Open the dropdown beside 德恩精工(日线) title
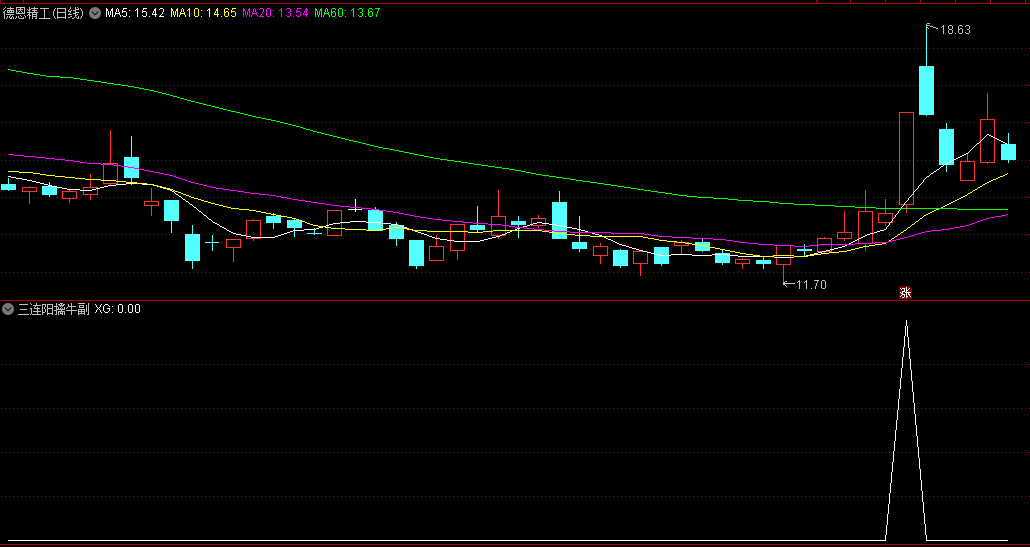 (x=95, y=12)
